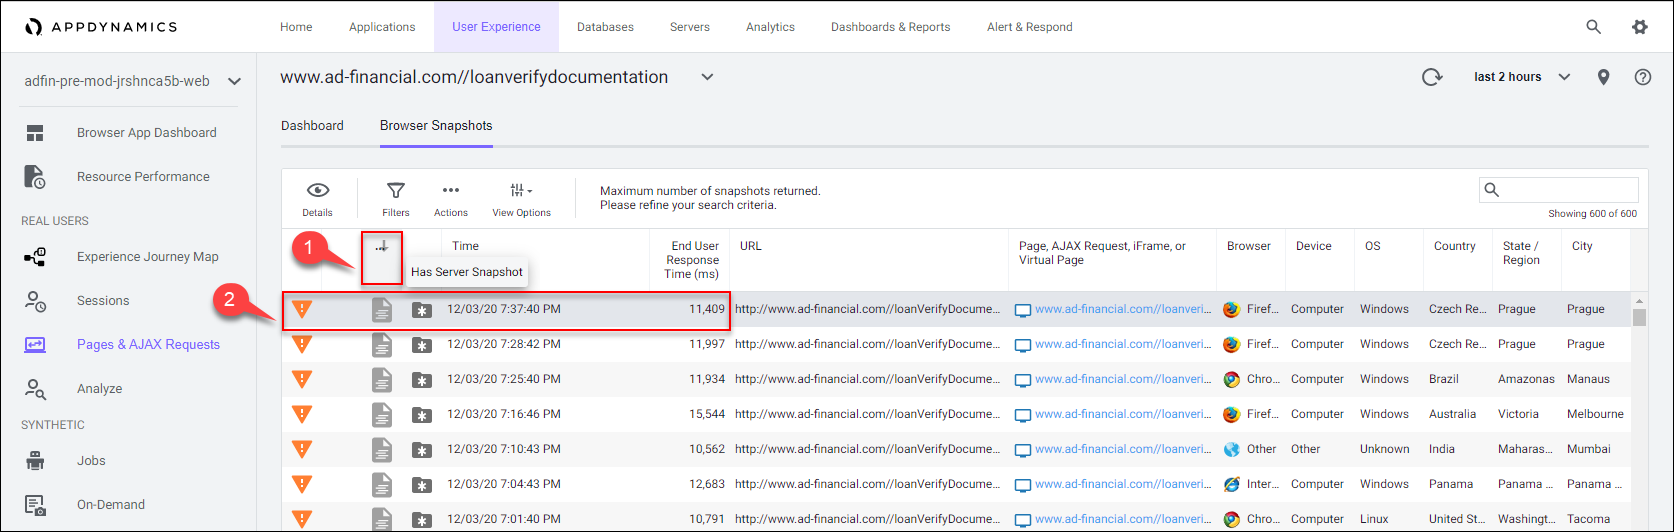Sort by Browser column header
The height and width of the screenshot is (532, 1674).
click(1249, 246)
